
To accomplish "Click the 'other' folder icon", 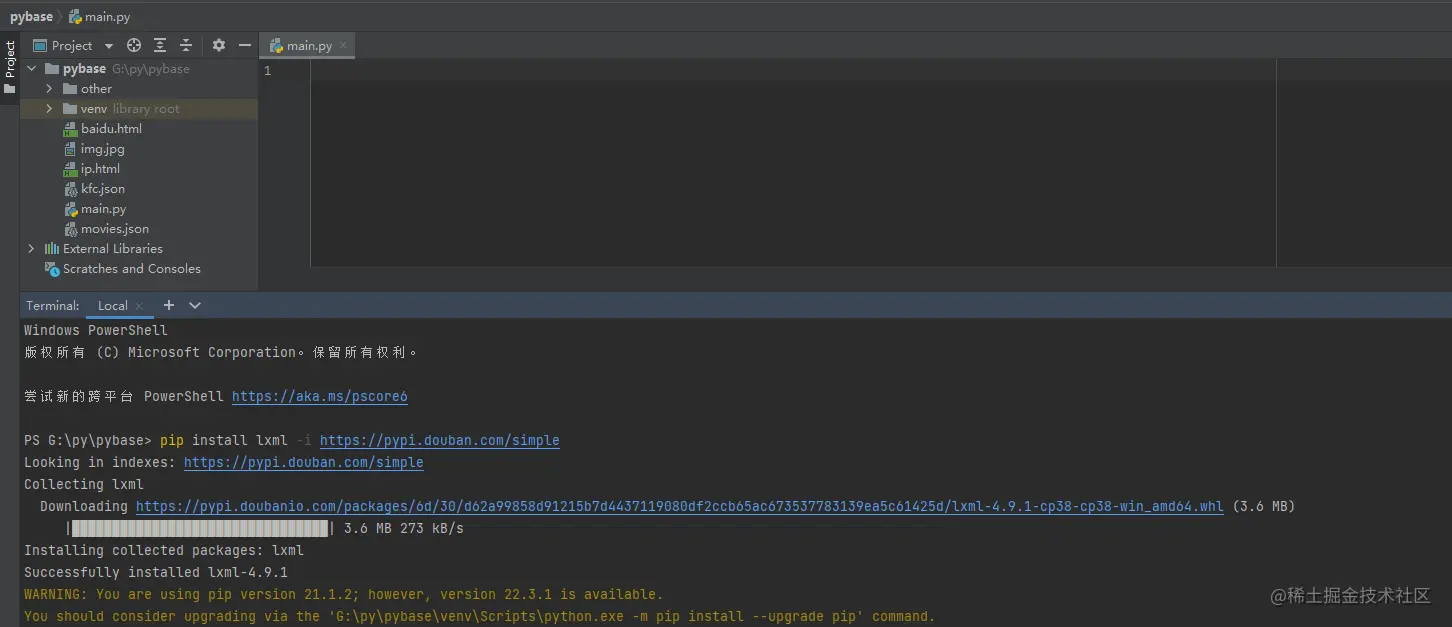I will click(70, 89).
